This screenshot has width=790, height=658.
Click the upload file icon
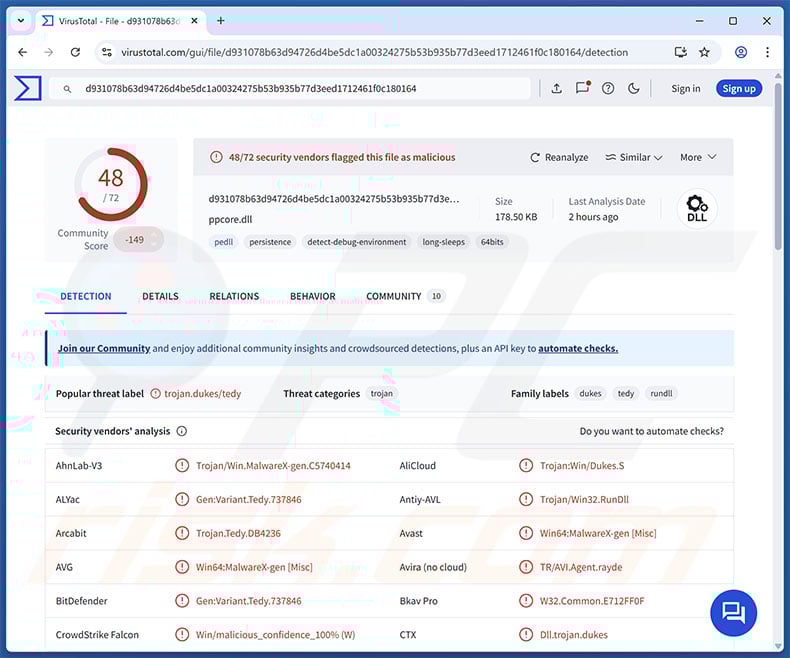click(556, 89)
